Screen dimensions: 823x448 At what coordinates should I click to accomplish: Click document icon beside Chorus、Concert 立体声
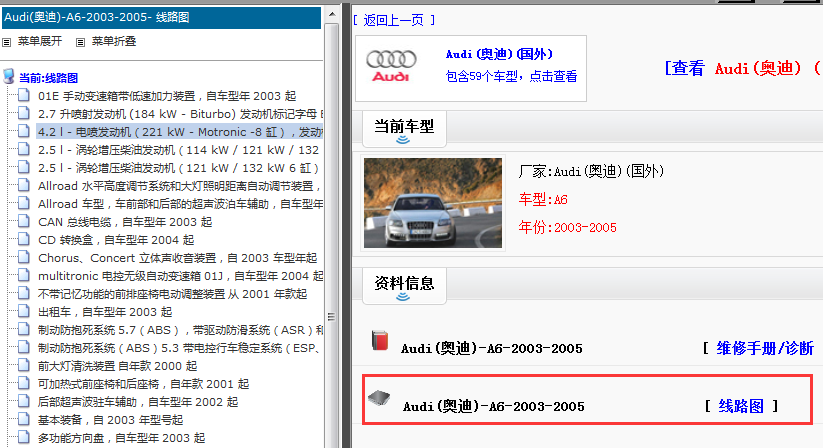[24, 257]
